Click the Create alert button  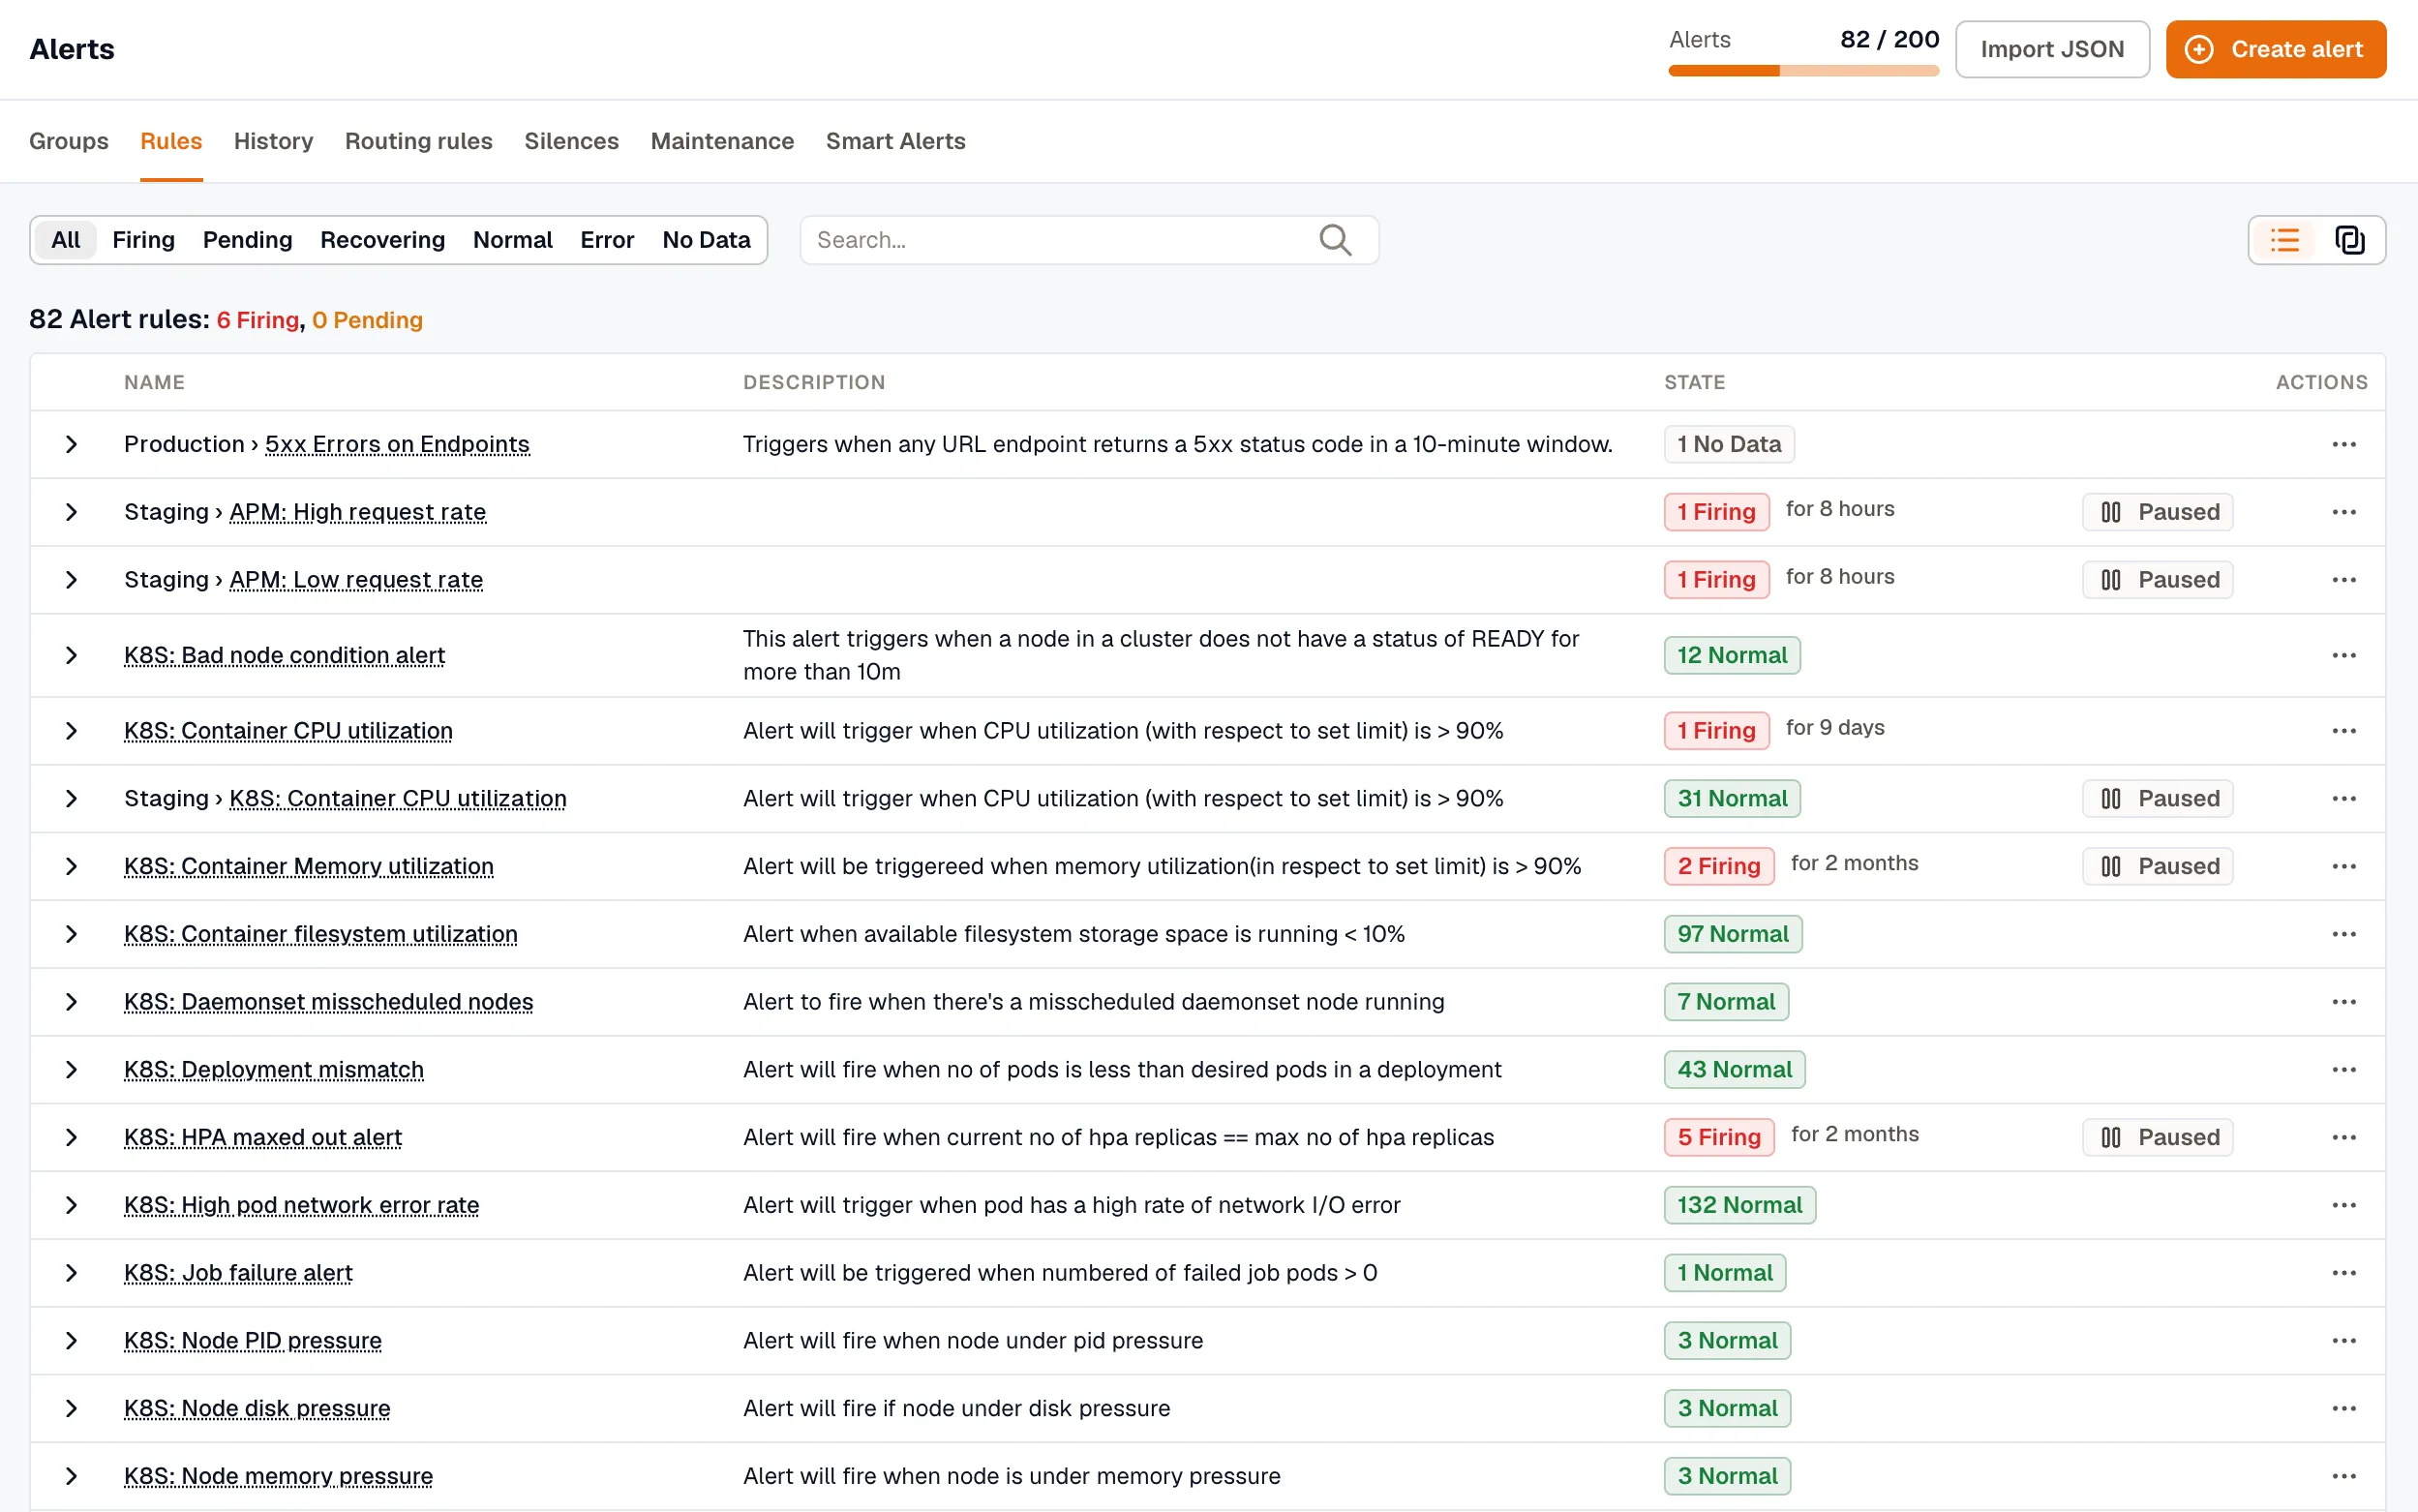click(x=2275, y=49)
